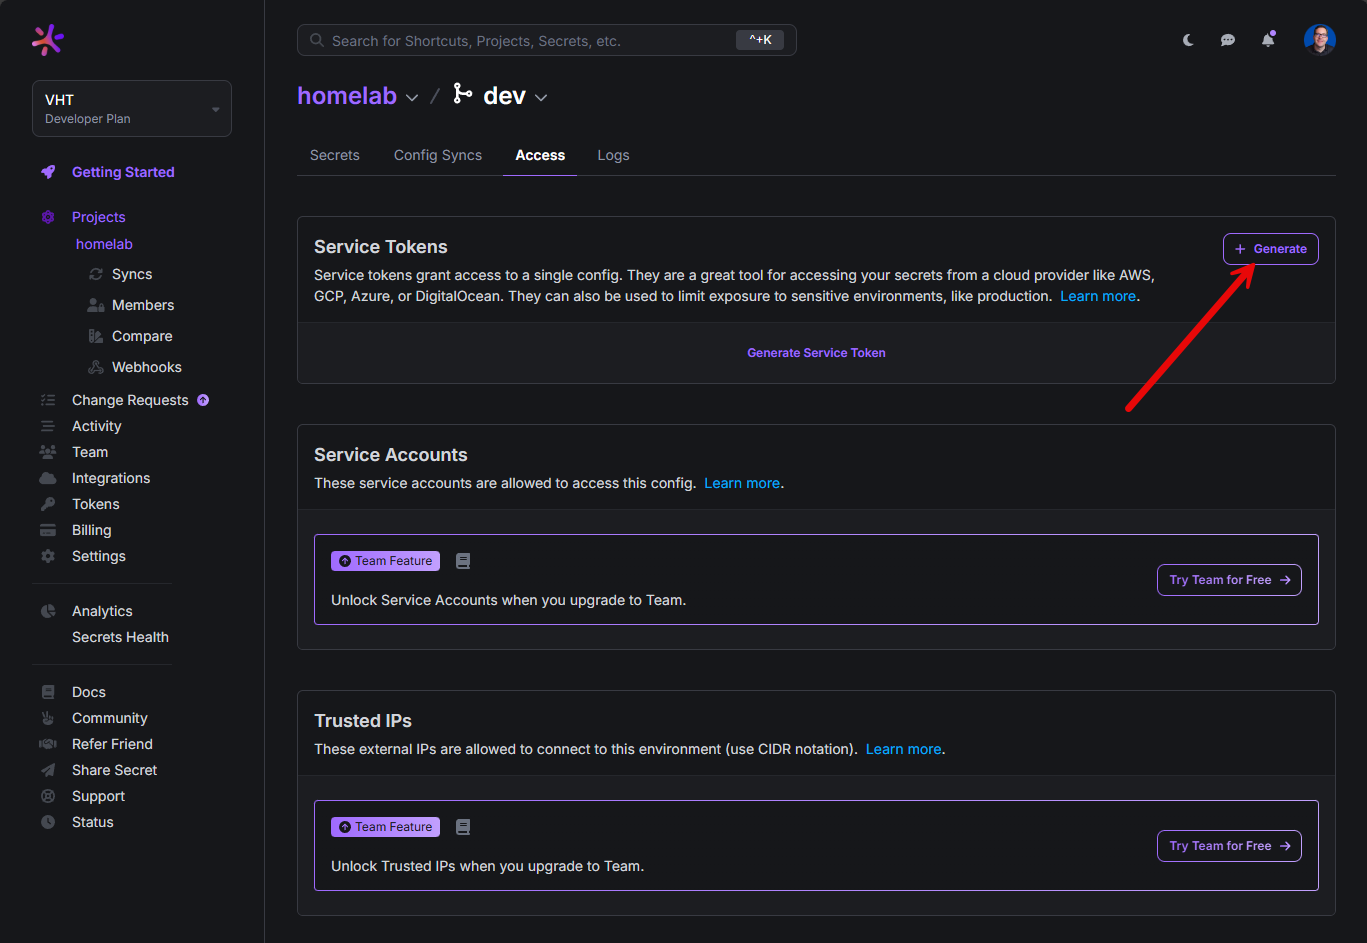The height and width of the screenshot is (943, 1367).
Task: Open Syncs in the sidebar
Action: click(x=131, y=274)
